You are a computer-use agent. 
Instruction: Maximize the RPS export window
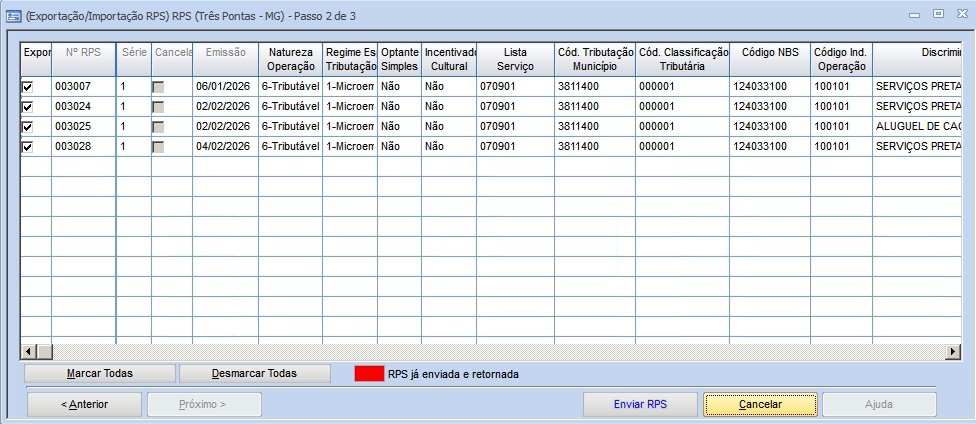[x=936, y=15]
